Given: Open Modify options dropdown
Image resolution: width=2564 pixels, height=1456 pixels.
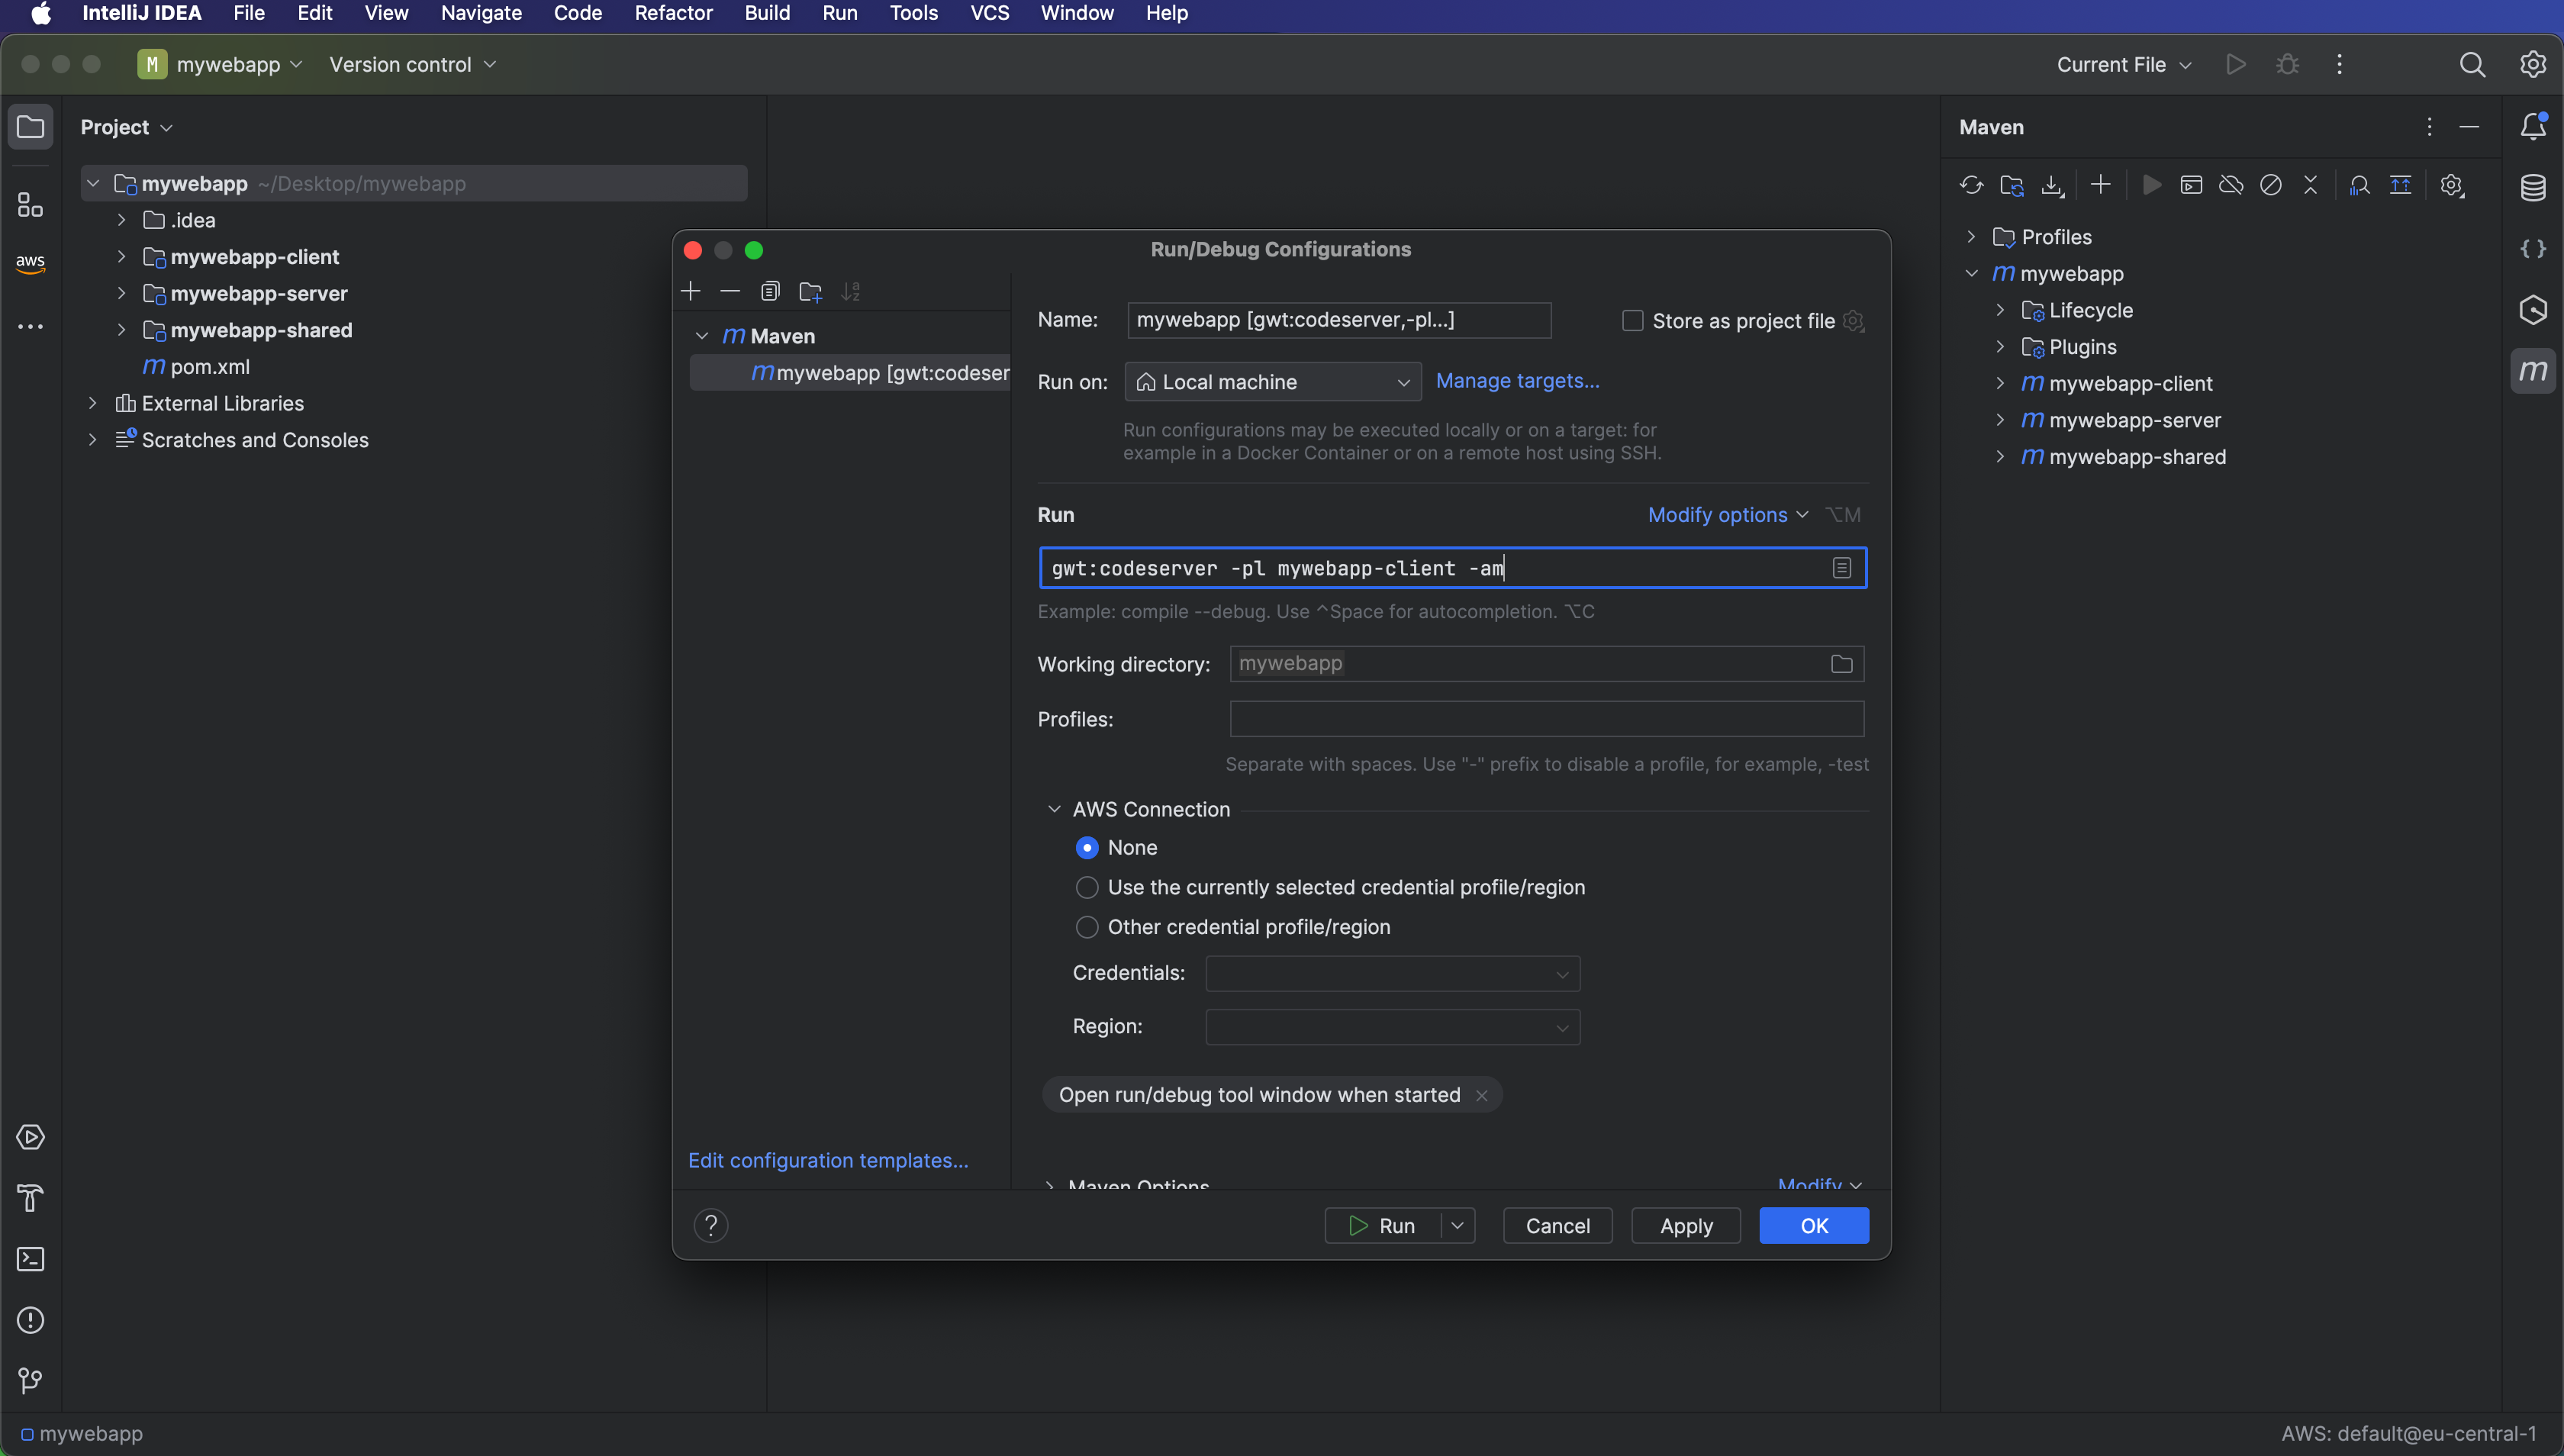Looking at the screenshot, I should (1728, 515).
